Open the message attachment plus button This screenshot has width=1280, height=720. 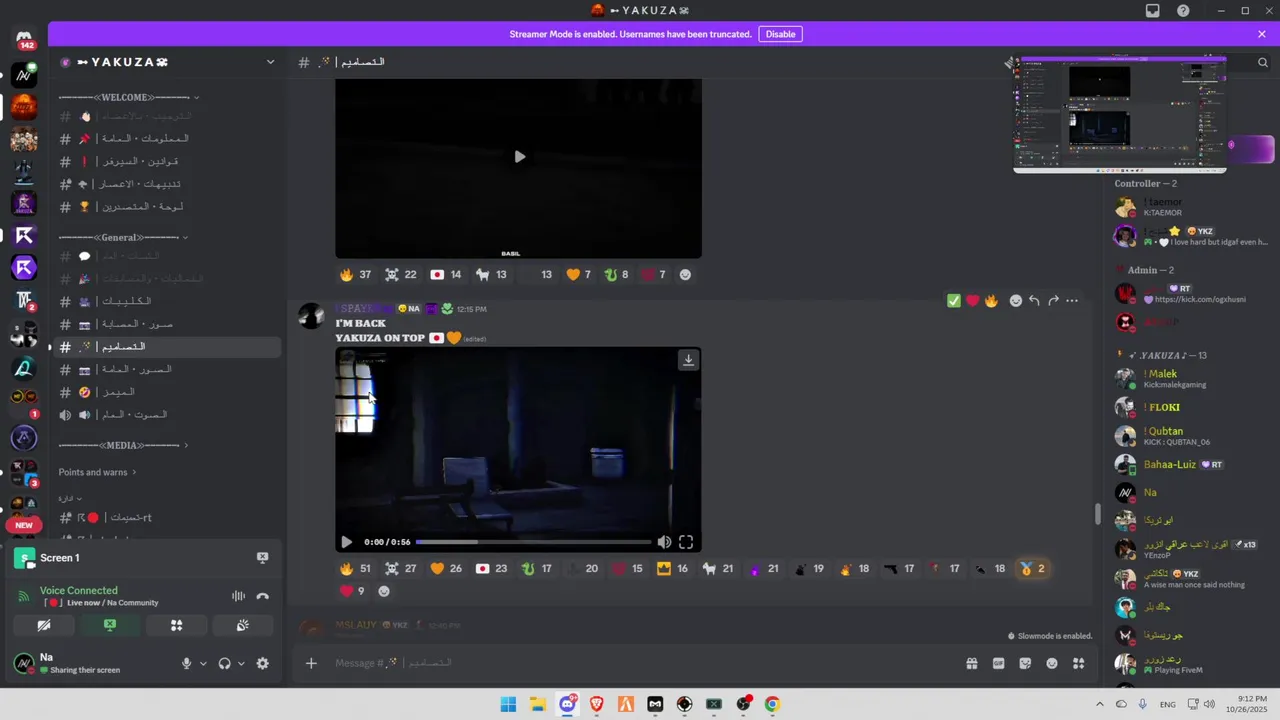pyautogui.click(x=311, y=663)
